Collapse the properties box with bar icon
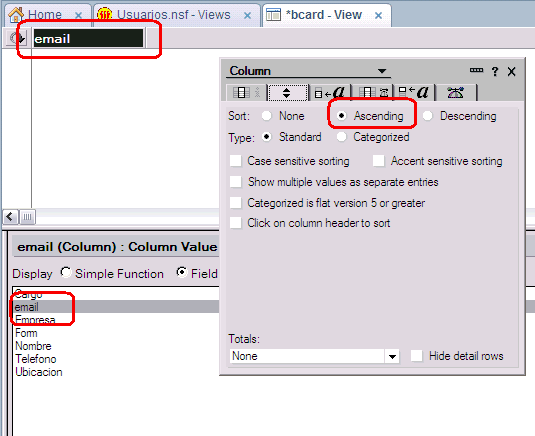 (x=476, y=70)
